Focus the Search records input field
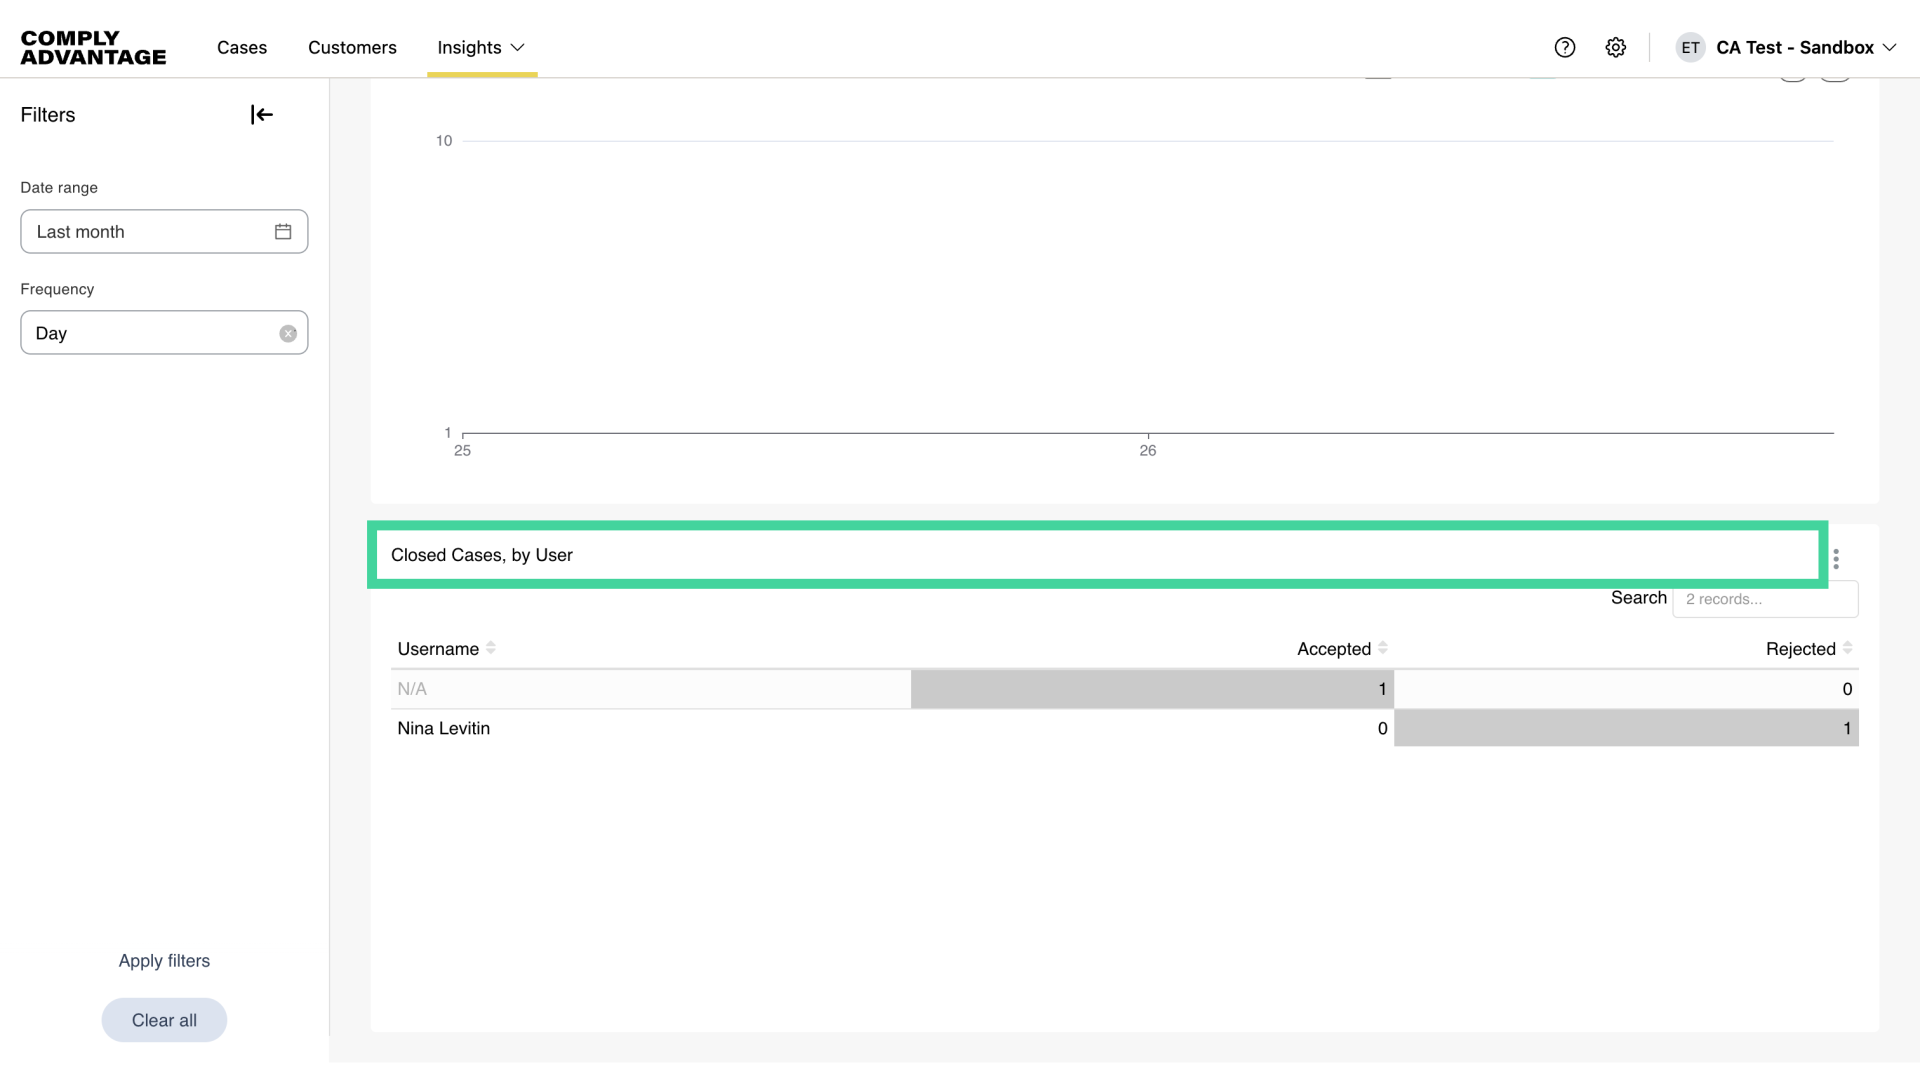The height and width of the screenshot is (1080, 1920). (x=1764, y=599)
